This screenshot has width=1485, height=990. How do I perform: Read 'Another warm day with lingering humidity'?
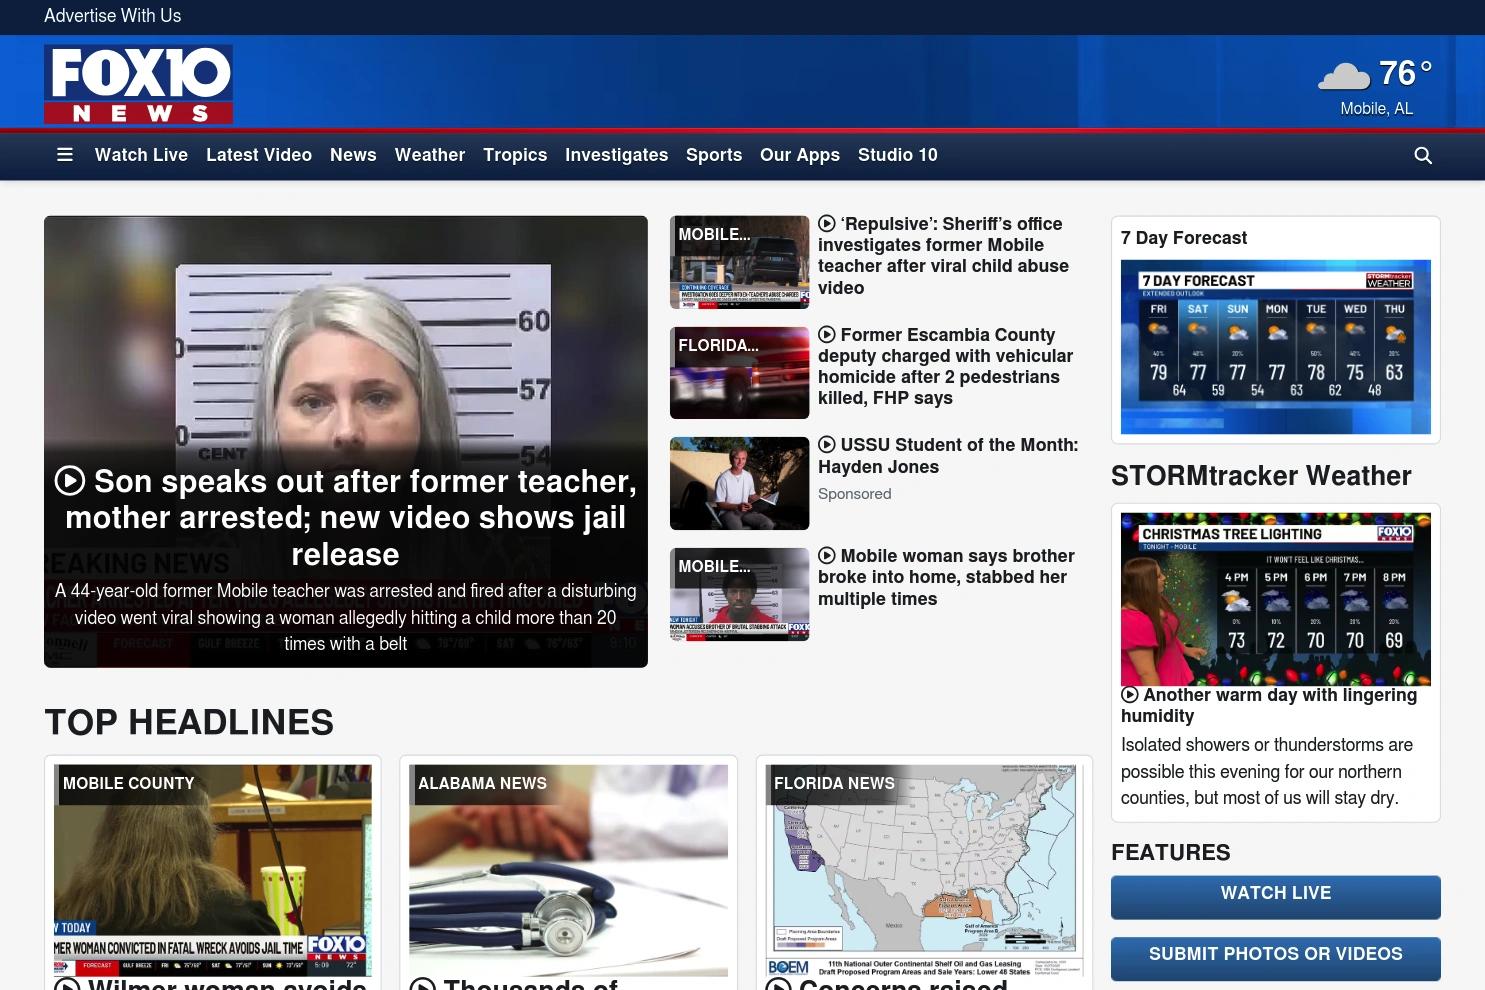coord(1269,705)
